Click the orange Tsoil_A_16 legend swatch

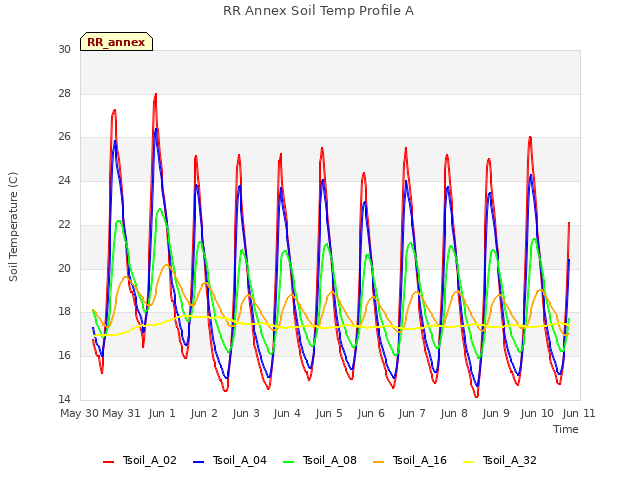[378, 462]
